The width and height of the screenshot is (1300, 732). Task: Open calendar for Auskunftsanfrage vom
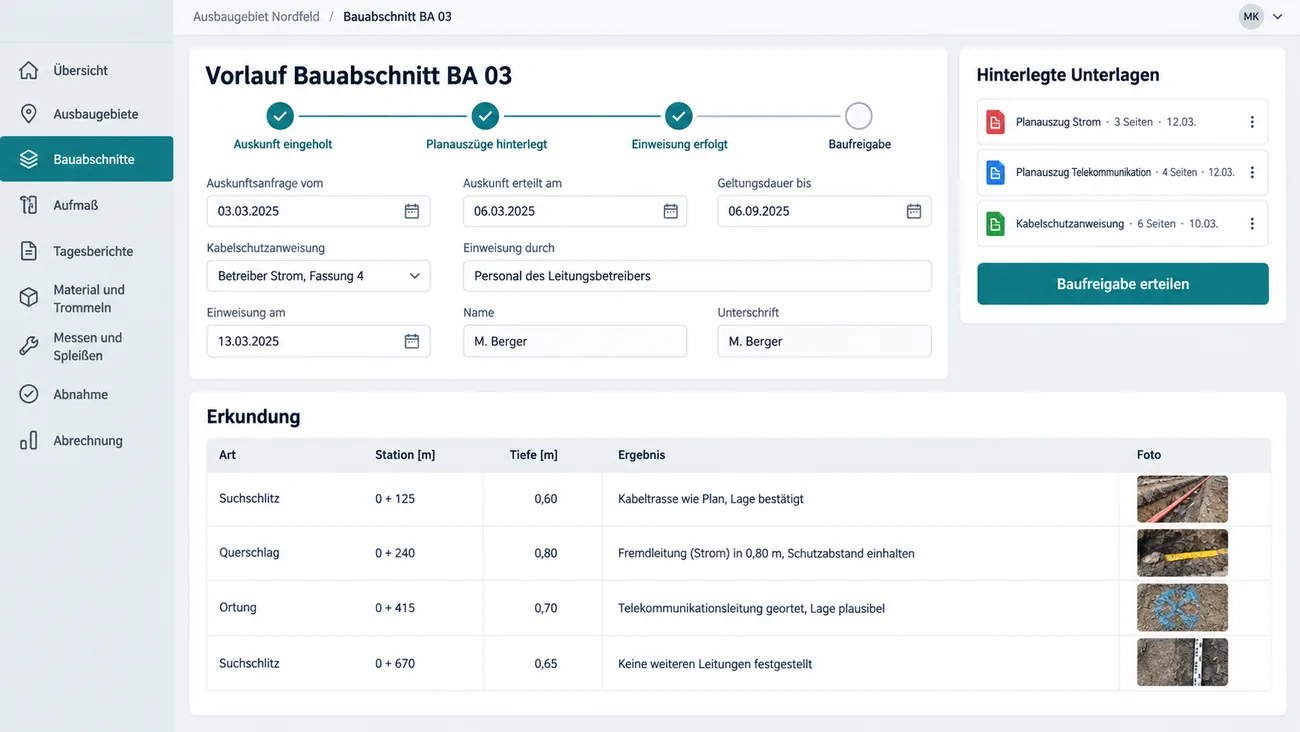click(411, 211)
